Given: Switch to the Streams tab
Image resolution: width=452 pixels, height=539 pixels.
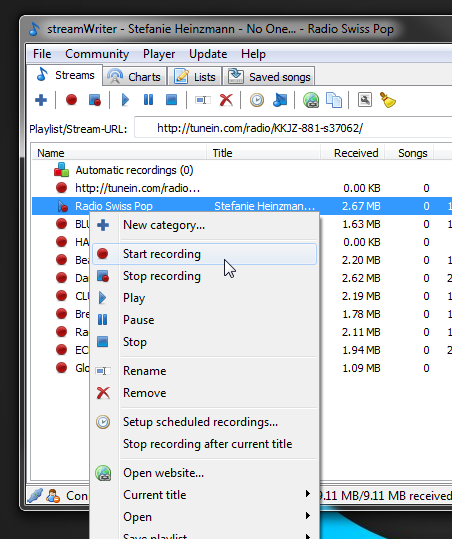Looking at the screenshot, I should 65,75.
